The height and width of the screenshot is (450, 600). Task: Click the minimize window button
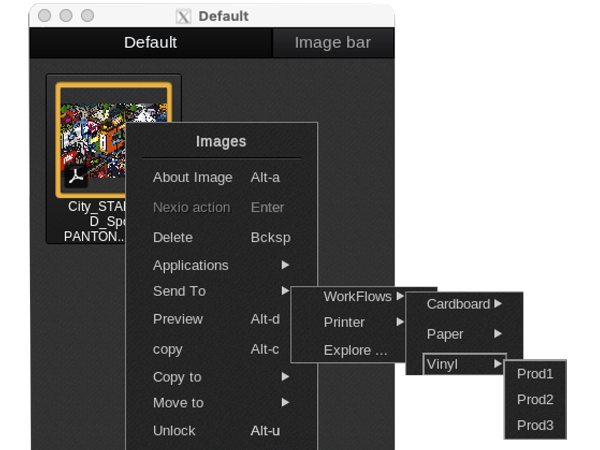66,16
